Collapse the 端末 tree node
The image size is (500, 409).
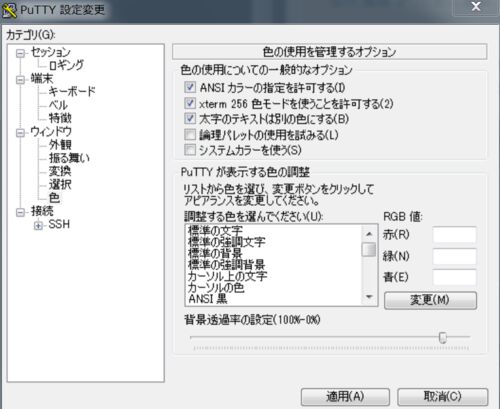(21, 79)
